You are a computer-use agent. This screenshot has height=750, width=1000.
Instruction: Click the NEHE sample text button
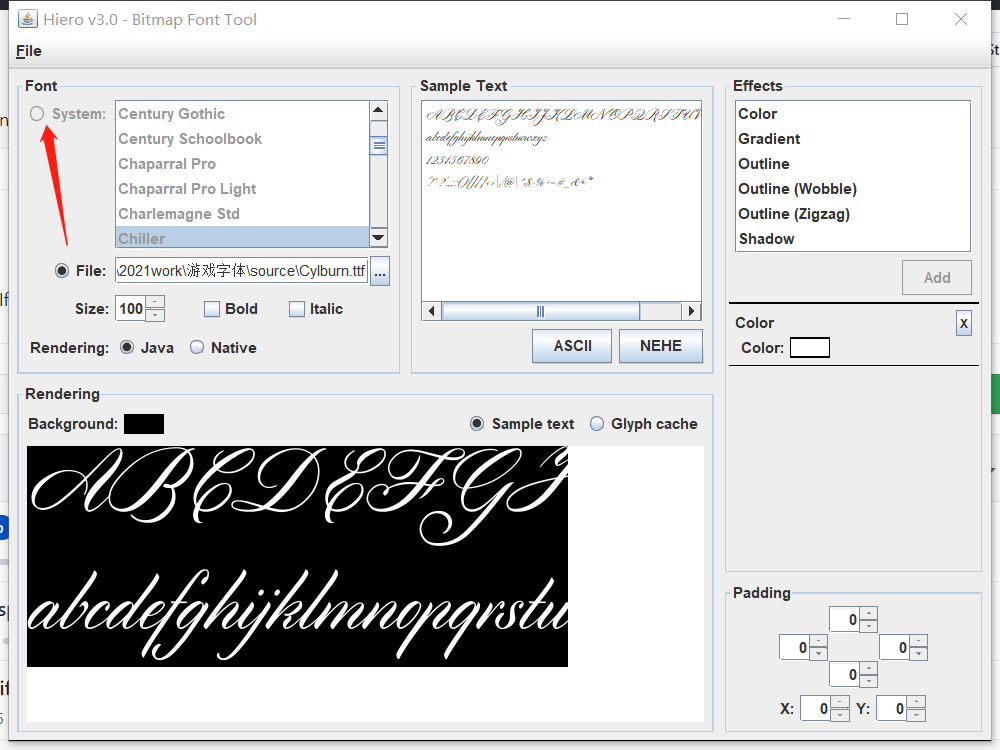[x=660, y=346]
